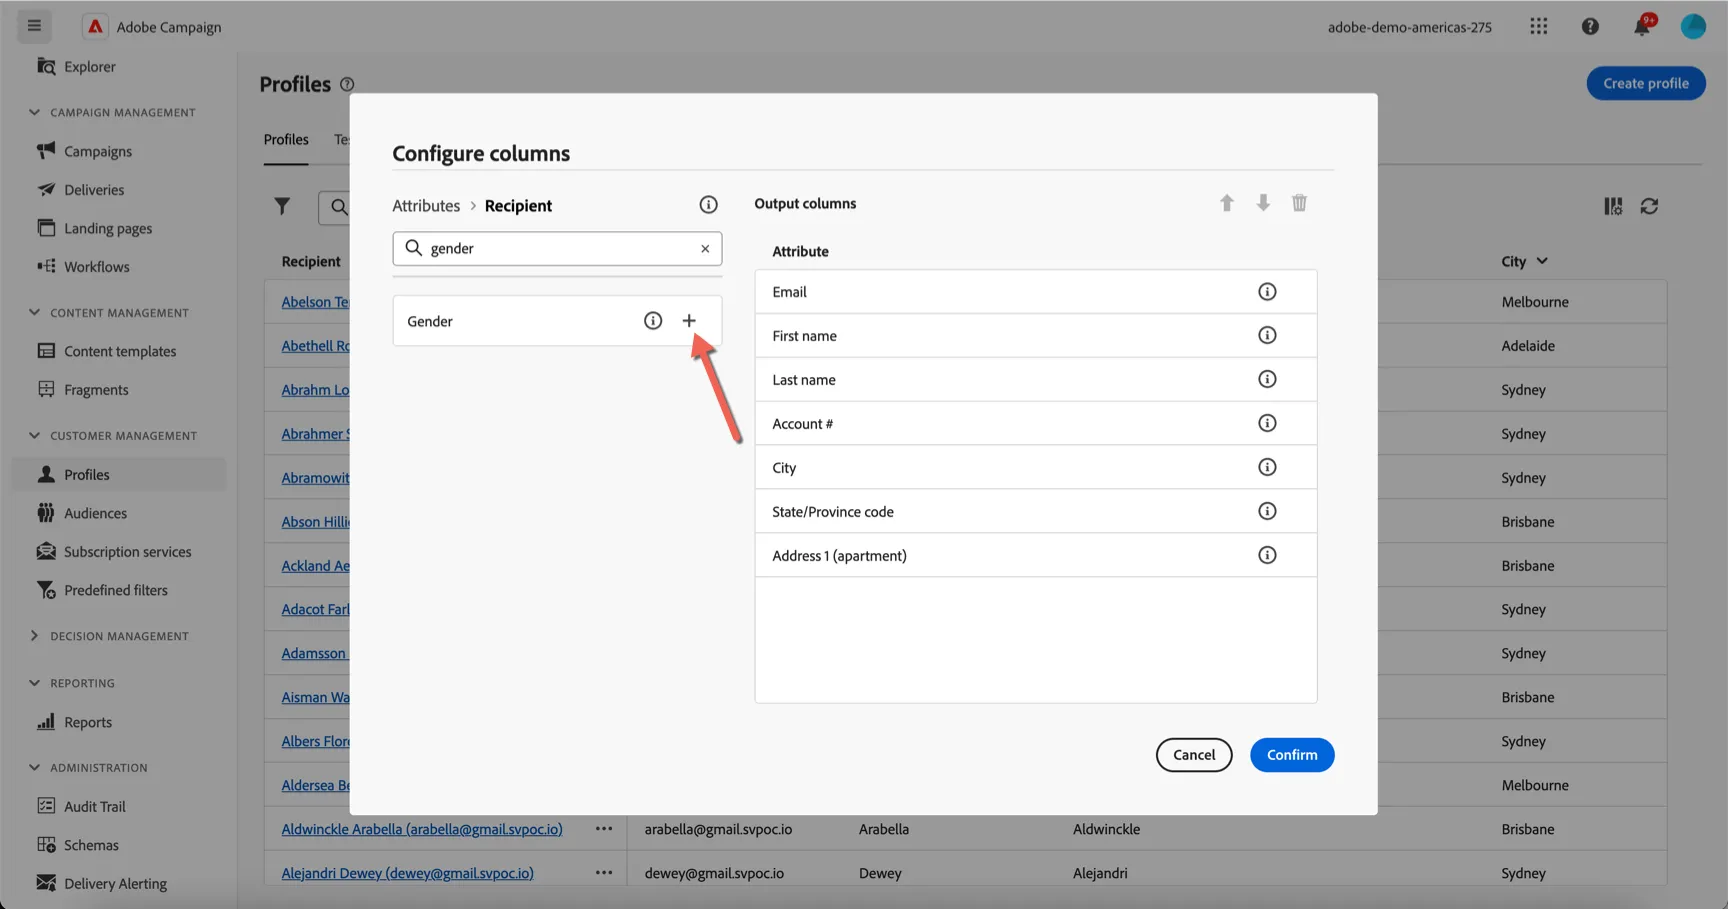The width and height of the screenshot is (1728, 909).
Task: Collapse Customer Management section
Action: coord(34,436)
